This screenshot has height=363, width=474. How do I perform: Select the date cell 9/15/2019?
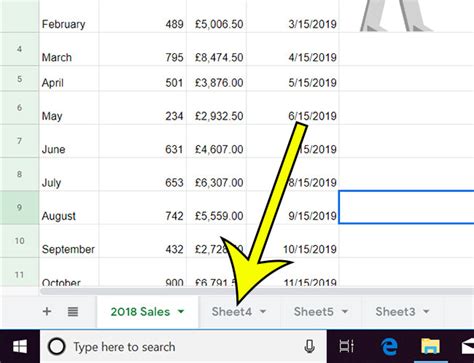tap(293, 208)
